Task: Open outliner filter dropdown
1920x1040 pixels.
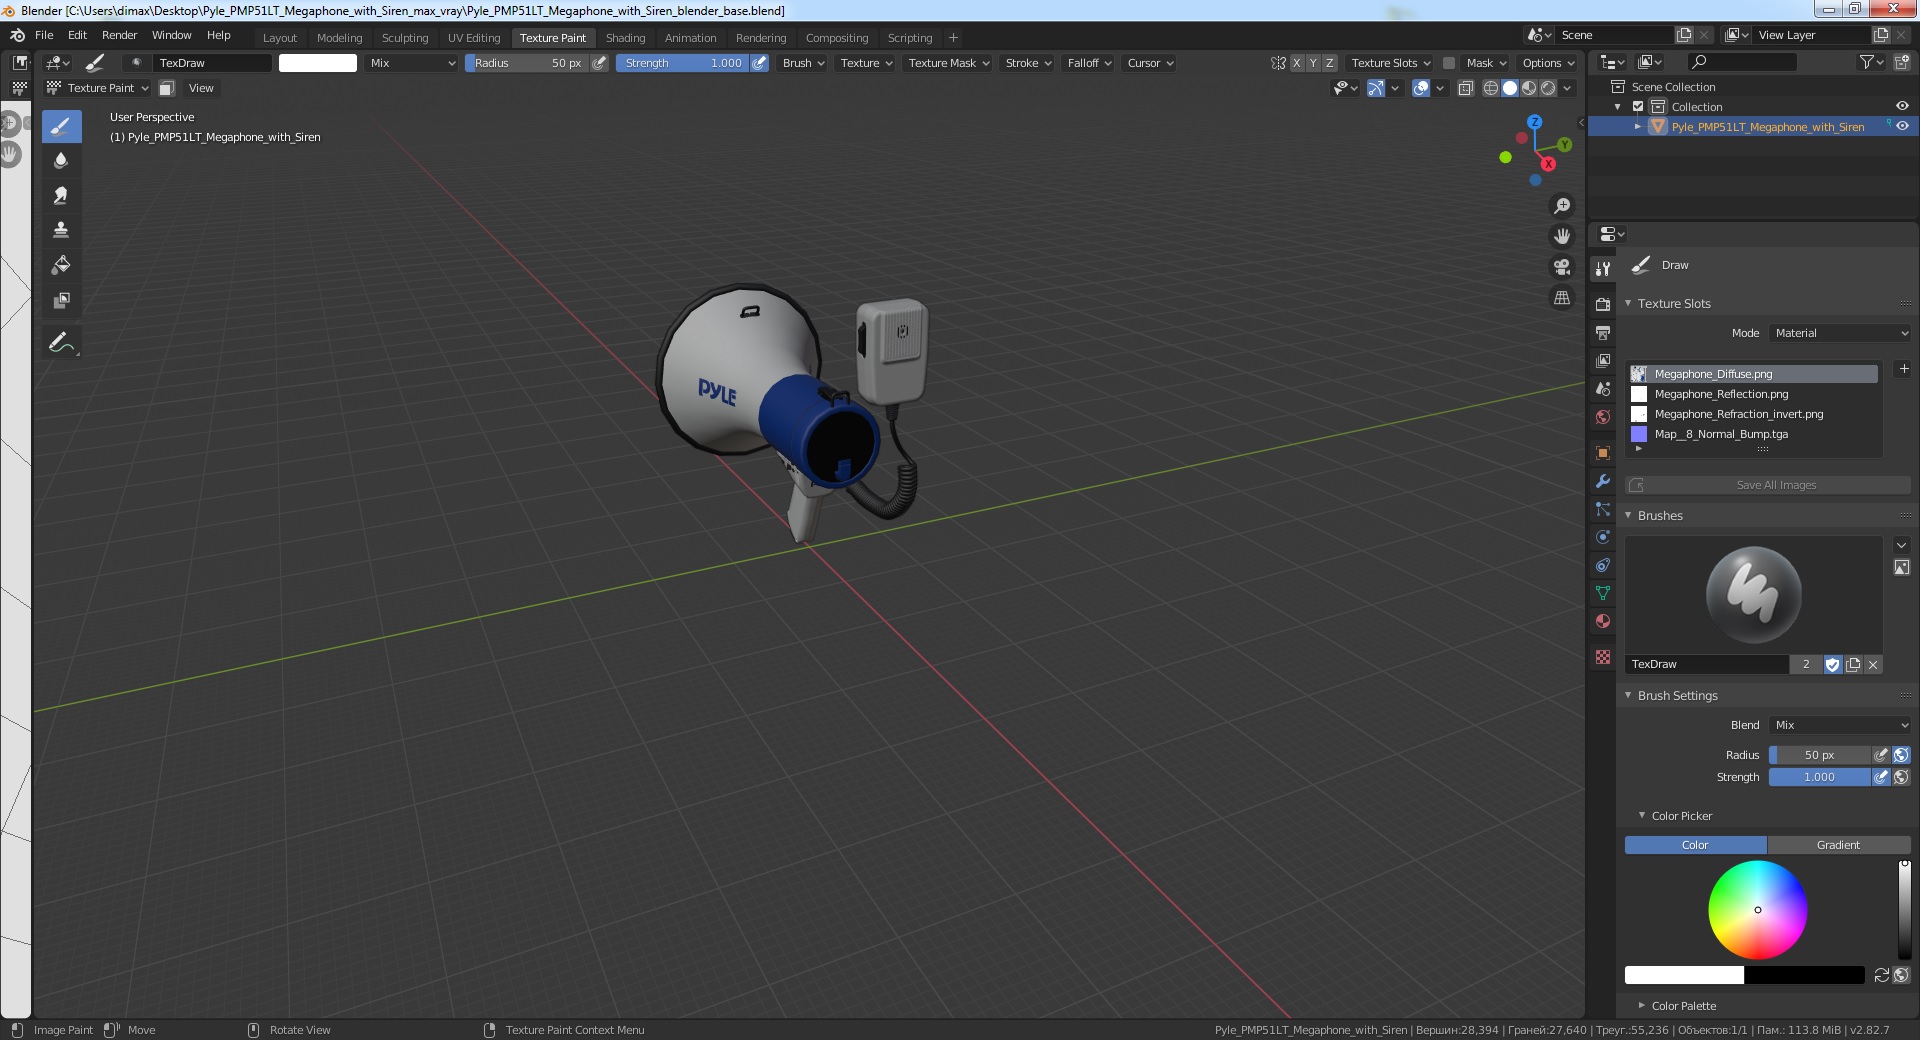Action: pos(1871,62)
